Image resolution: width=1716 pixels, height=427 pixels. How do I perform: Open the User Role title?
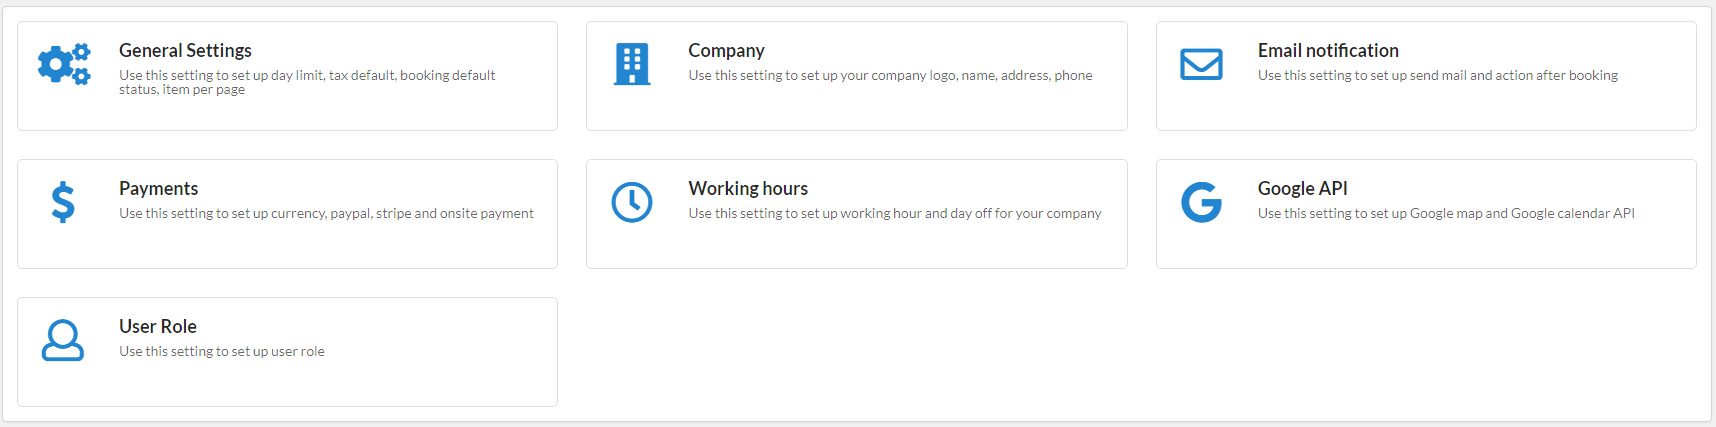[157, 326]
